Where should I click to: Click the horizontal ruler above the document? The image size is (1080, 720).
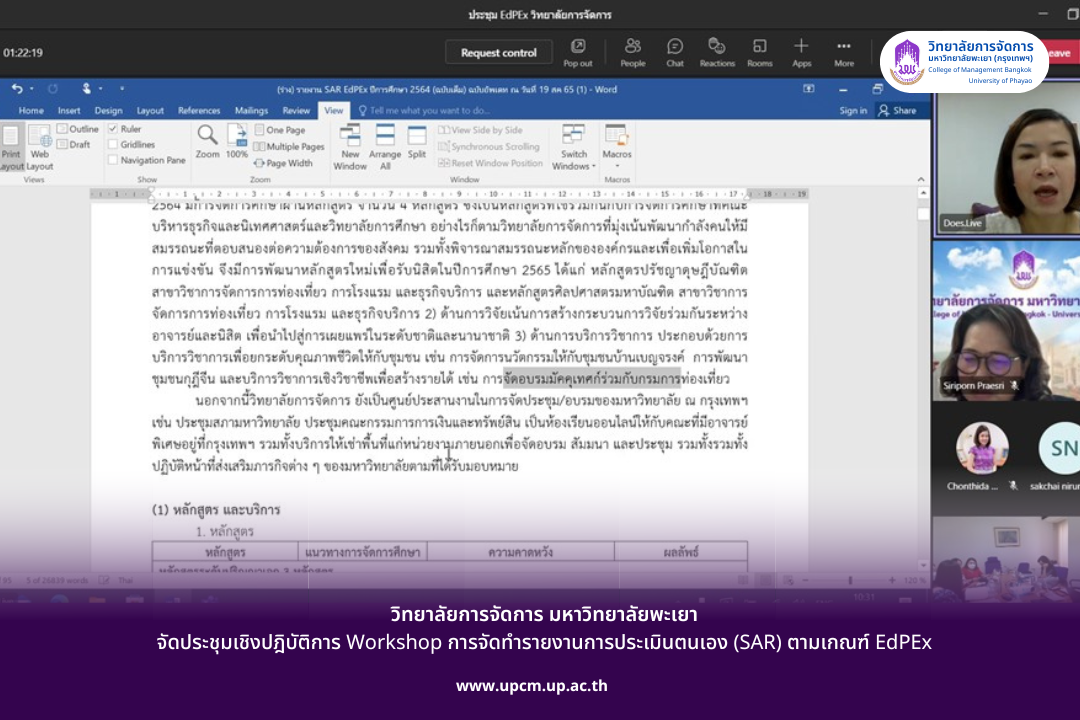tap(448, 194)
